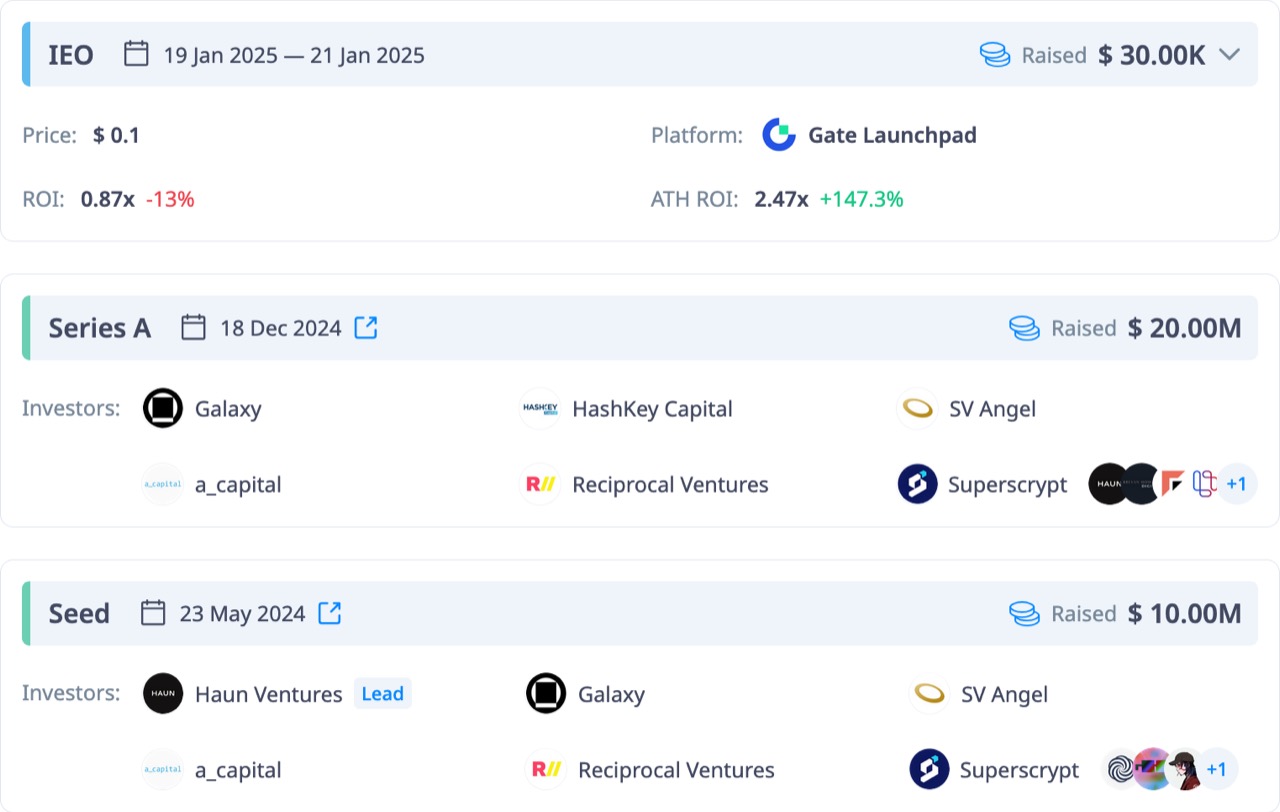The width and height of the screenshot is (1280, 812).
Task: Open a_capital investor in Series A
Action: coord(238,485)
